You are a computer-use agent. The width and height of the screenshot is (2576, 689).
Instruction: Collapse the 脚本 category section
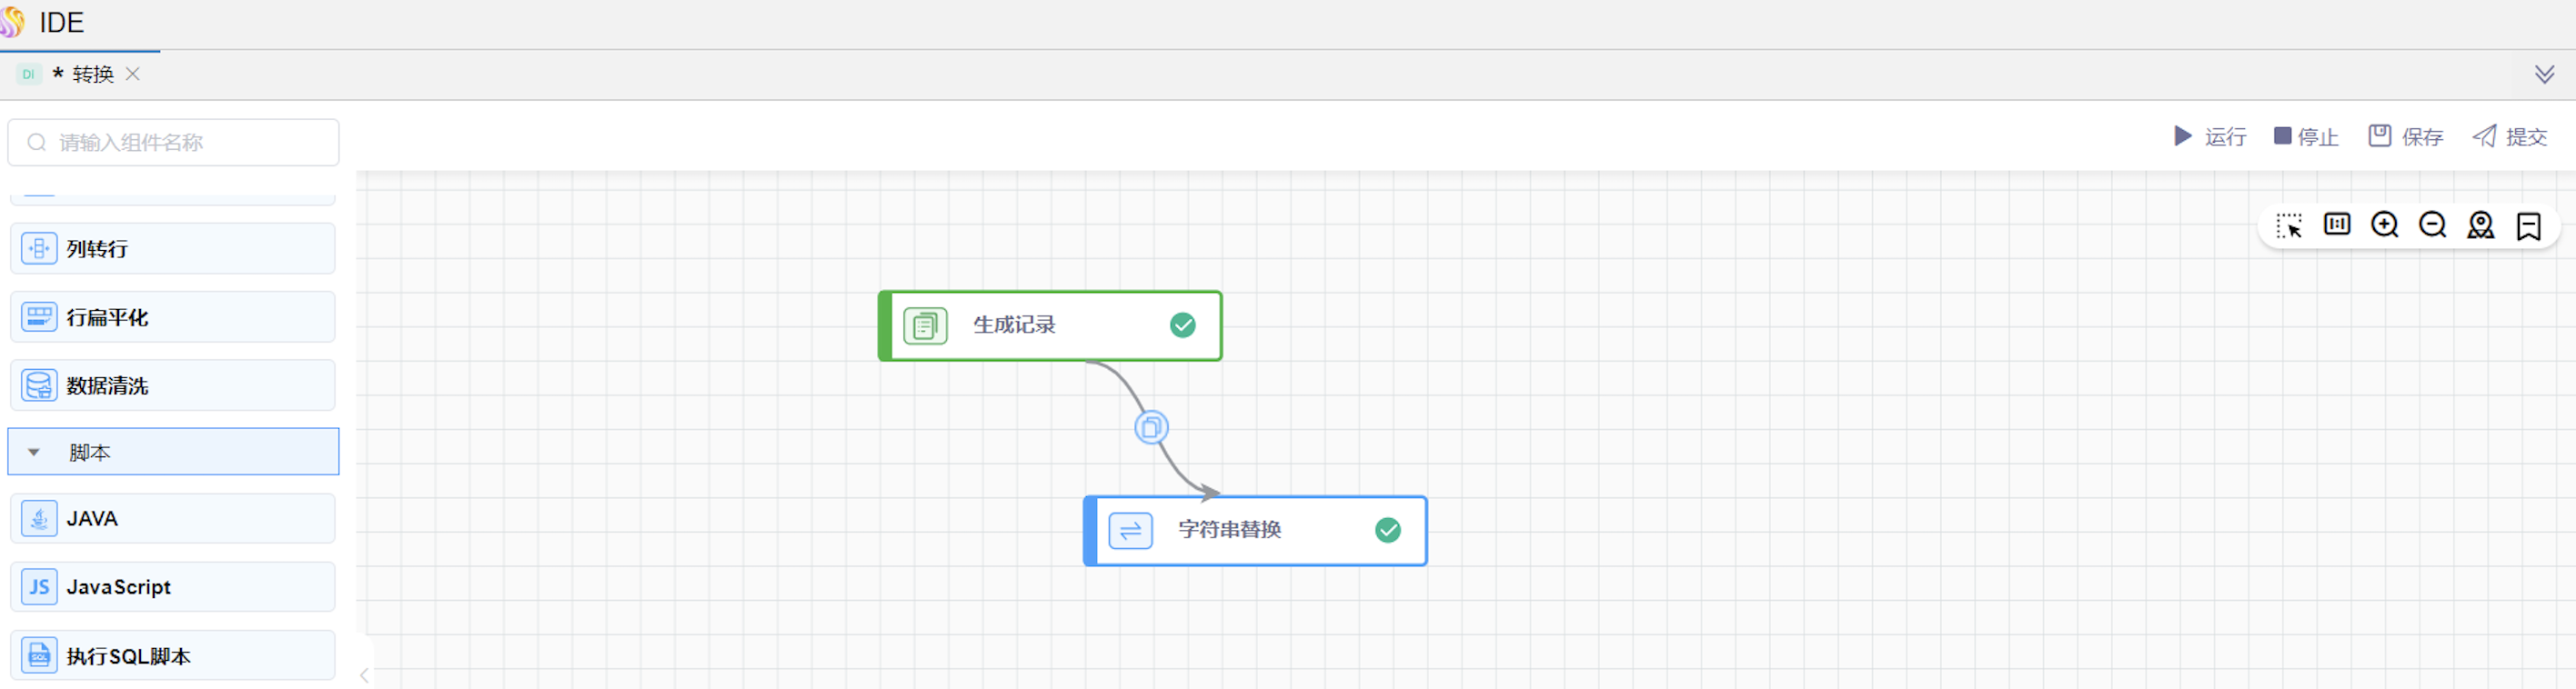point(34,452)
